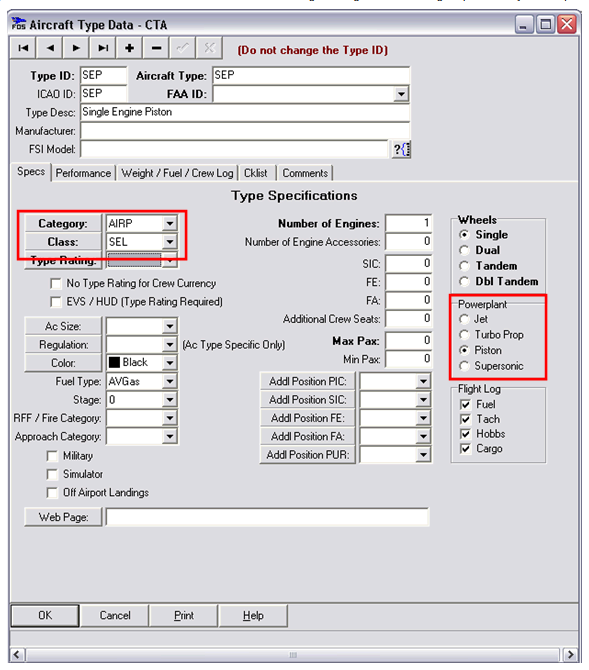Screen dimensions: 589x670
Task: Open Approach Category dropdown
Action: 170,437
